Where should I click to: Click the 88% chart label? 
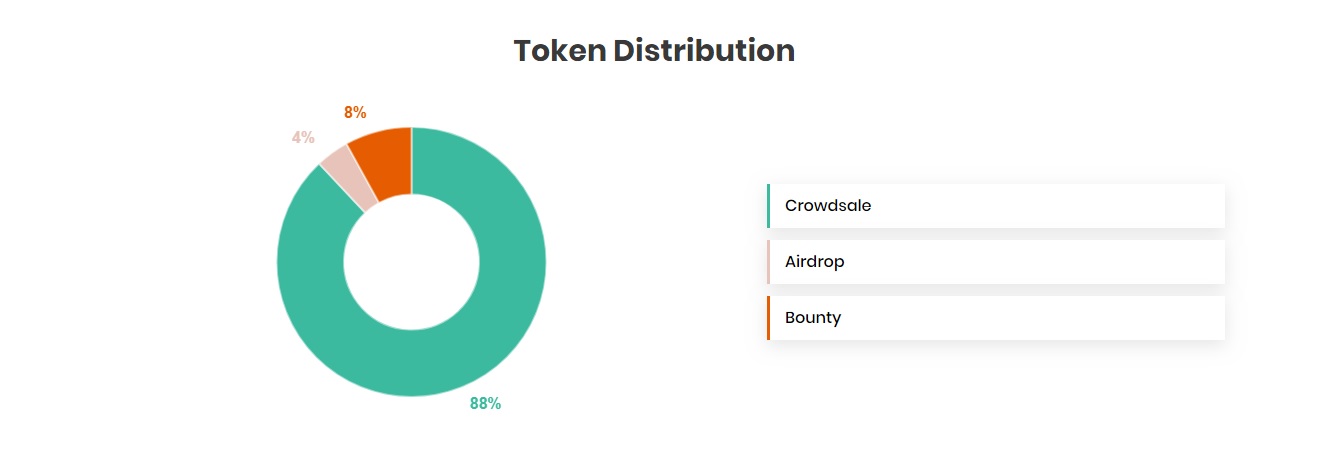click(x=485, y=404)
